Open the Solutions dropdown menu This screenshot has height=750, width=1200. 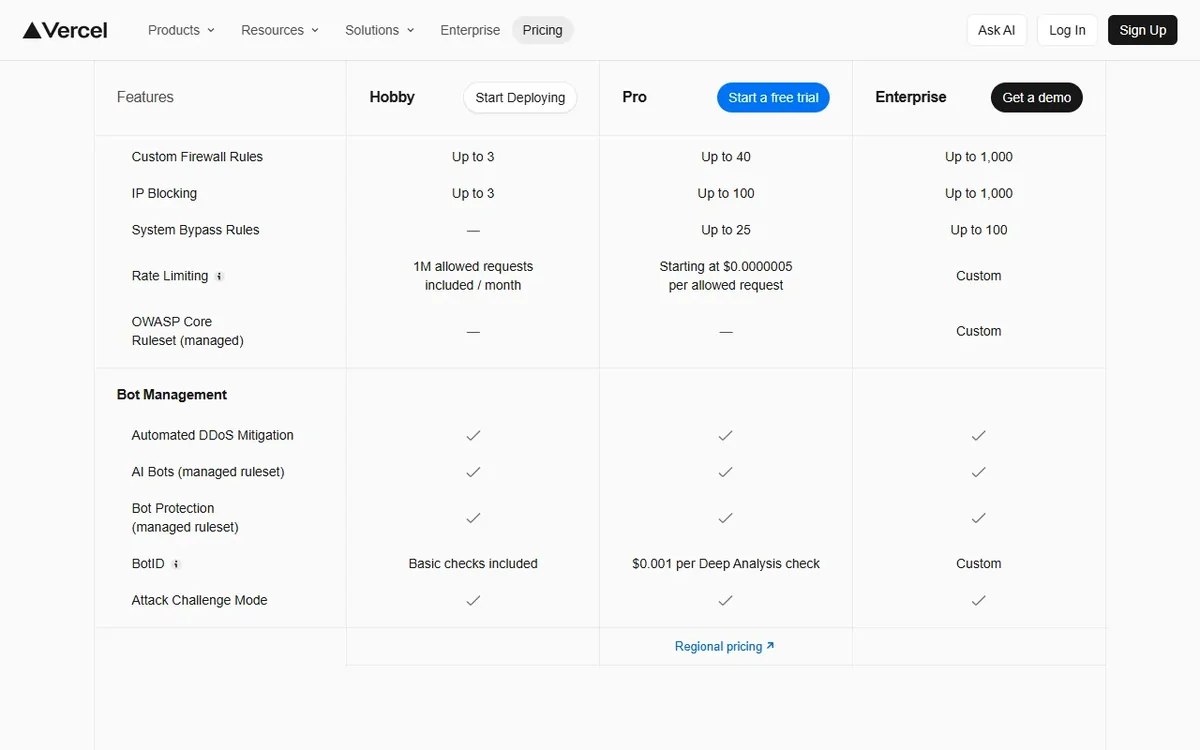(x=379, y=30)
